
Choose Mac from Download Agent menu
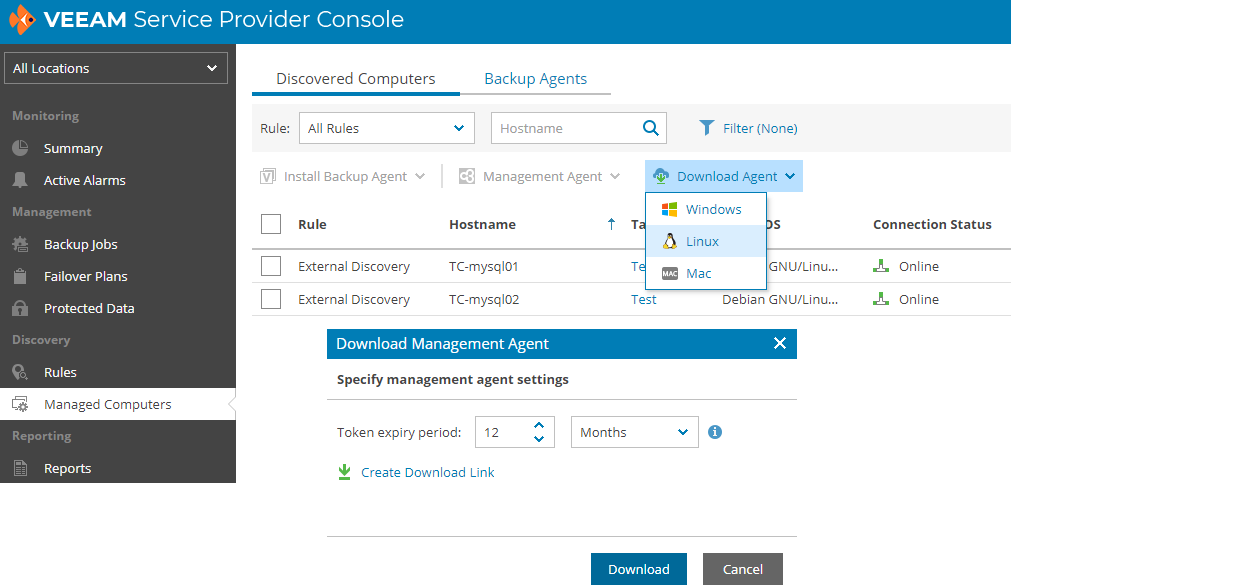[706, 273]
